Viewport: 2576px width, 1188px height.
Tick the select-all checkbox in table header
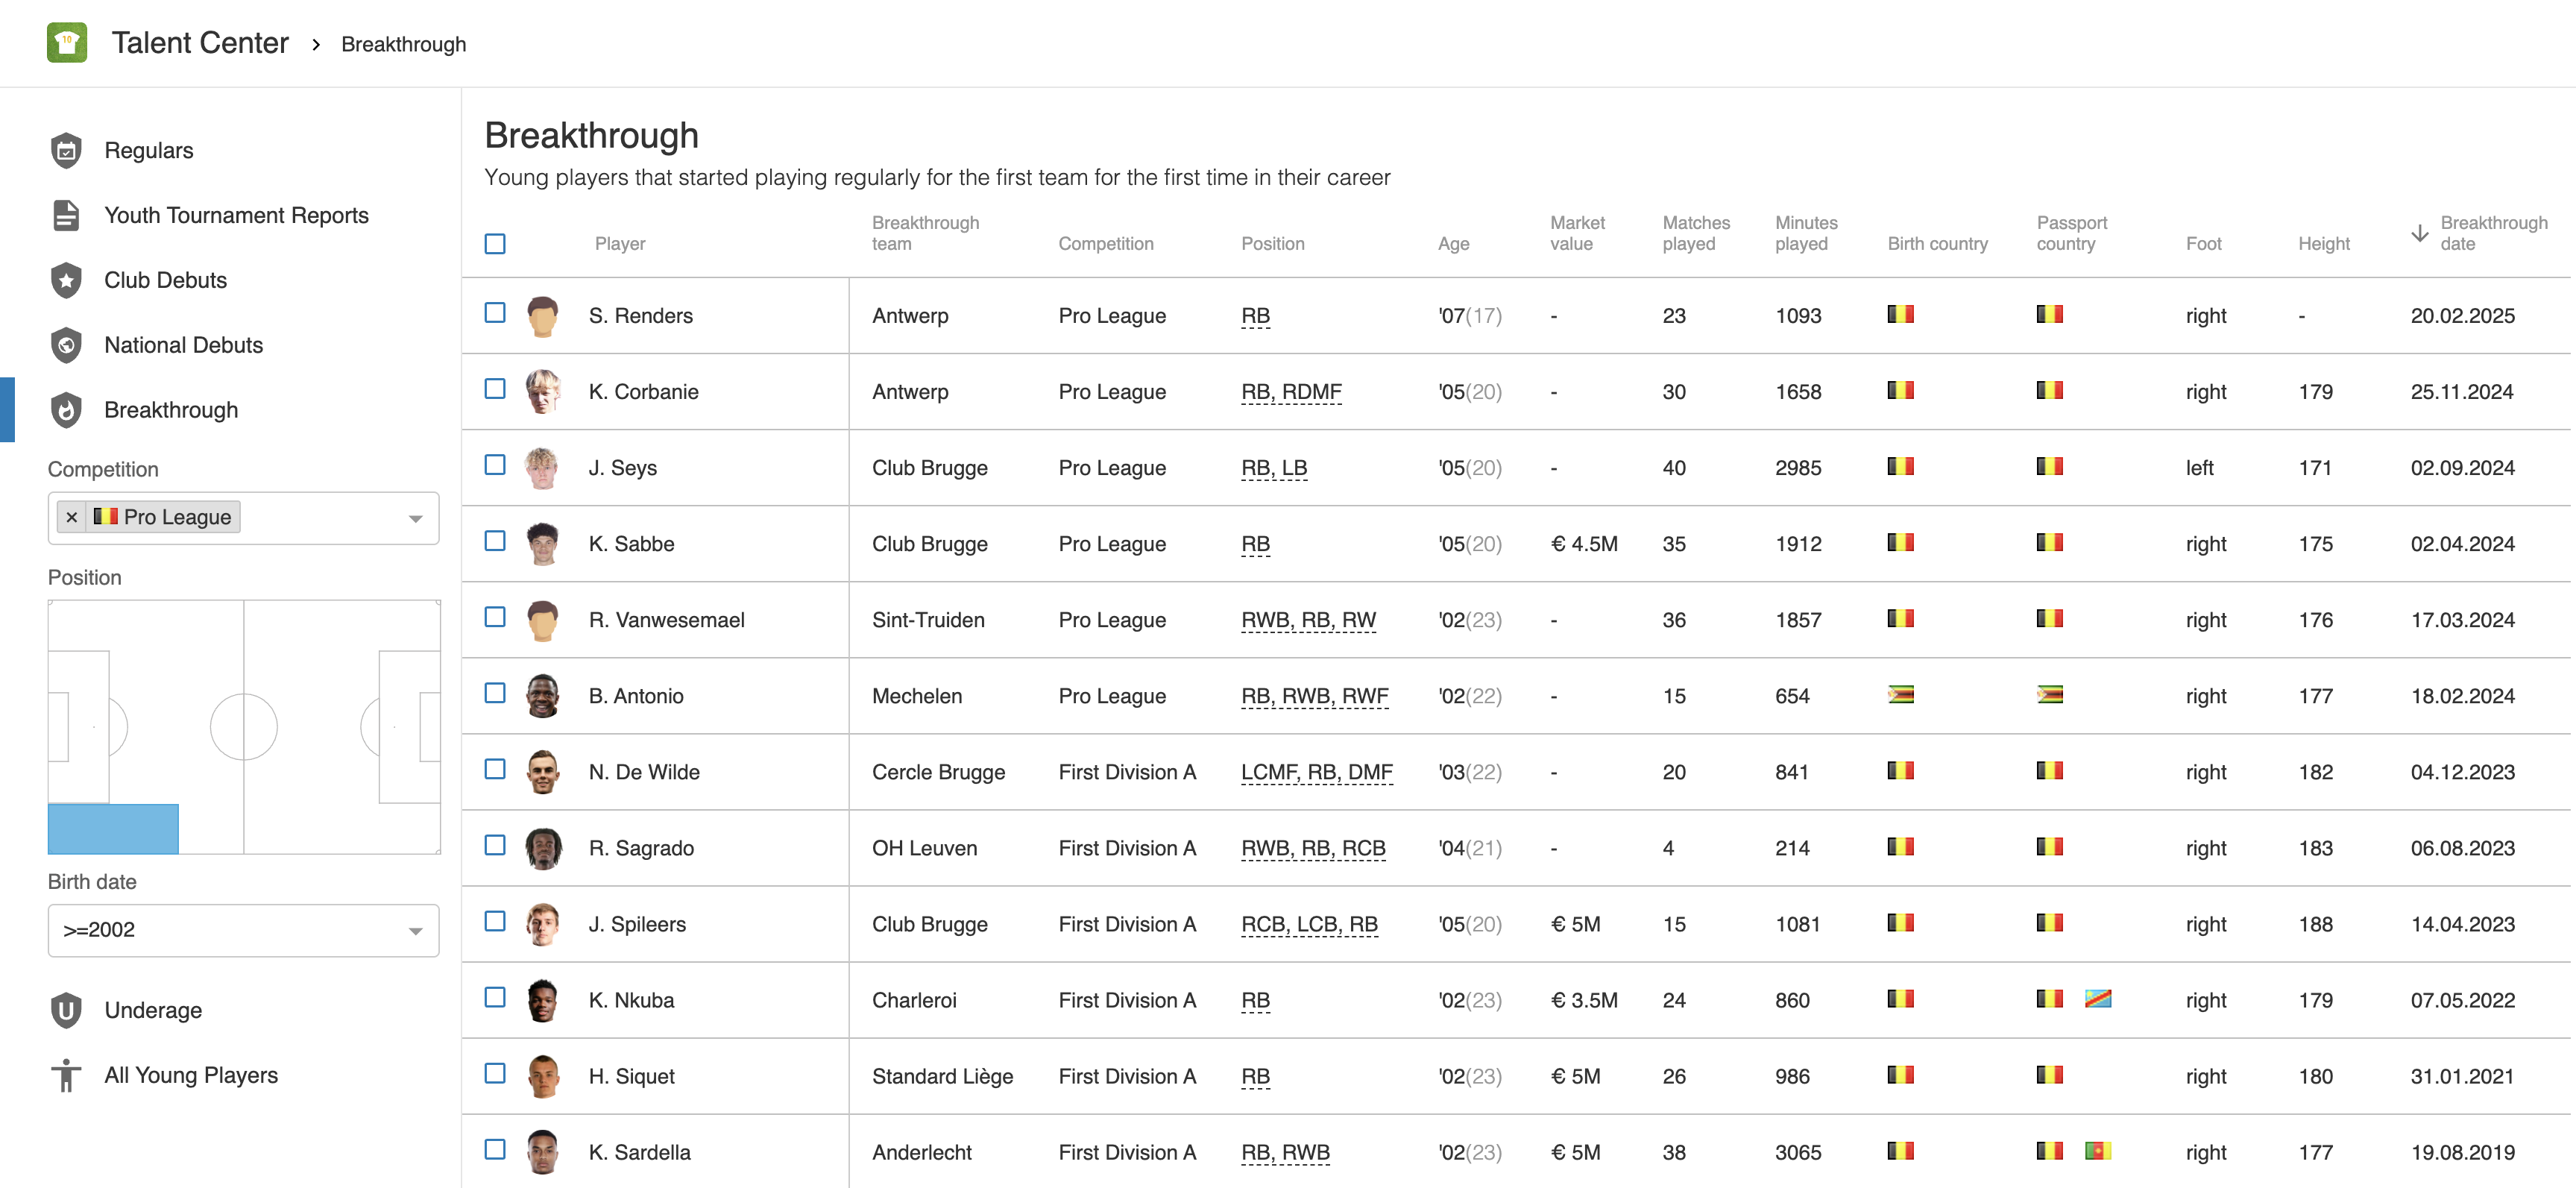tap(495, 243)
